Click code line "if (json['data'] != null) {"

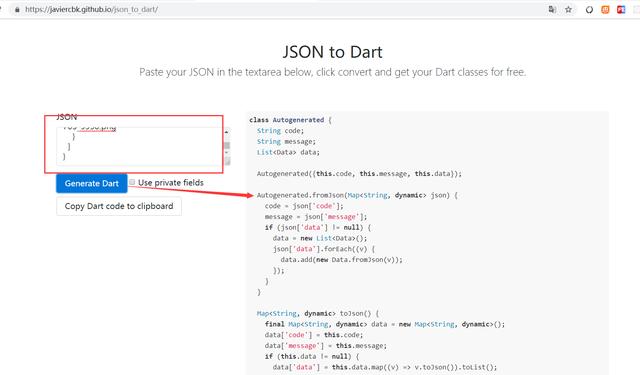(x=318, y=227)
